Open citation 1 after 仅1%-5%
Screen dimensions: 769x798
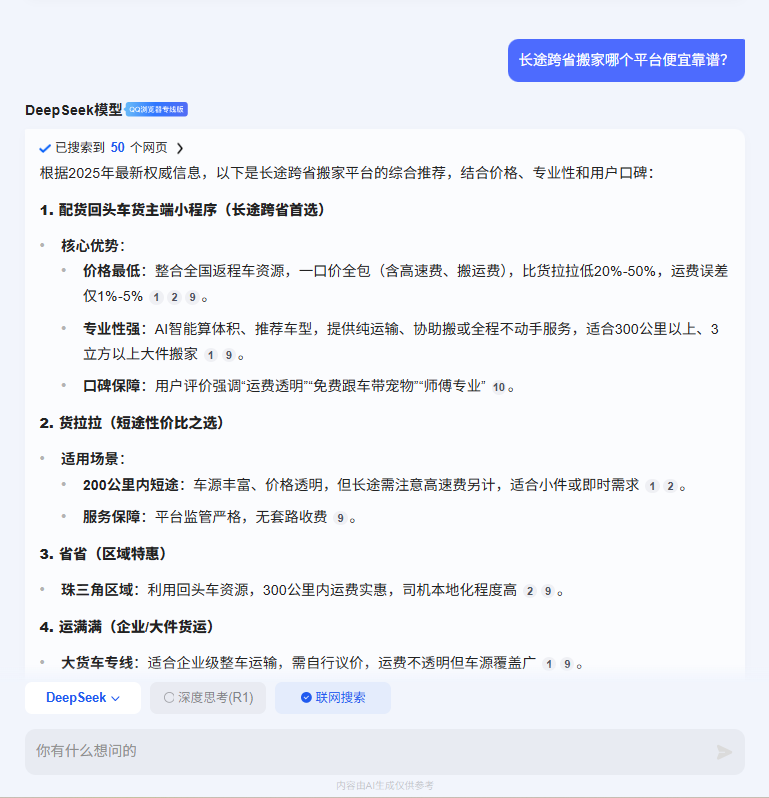156,297
